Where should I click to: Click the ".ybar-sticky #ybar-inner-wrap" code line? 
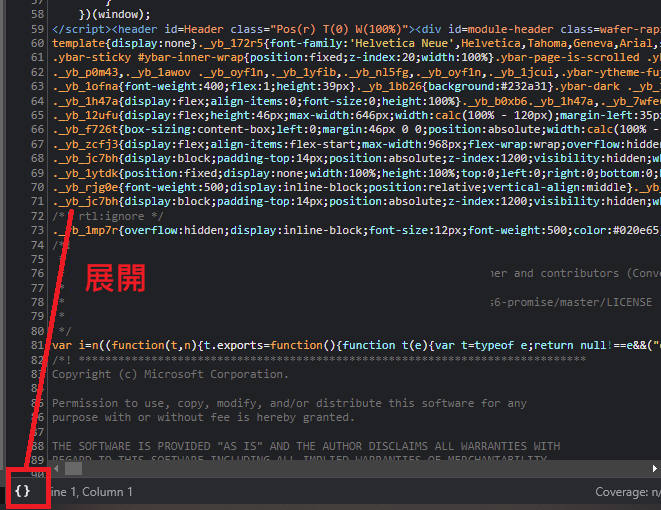(x=356, y=57)
